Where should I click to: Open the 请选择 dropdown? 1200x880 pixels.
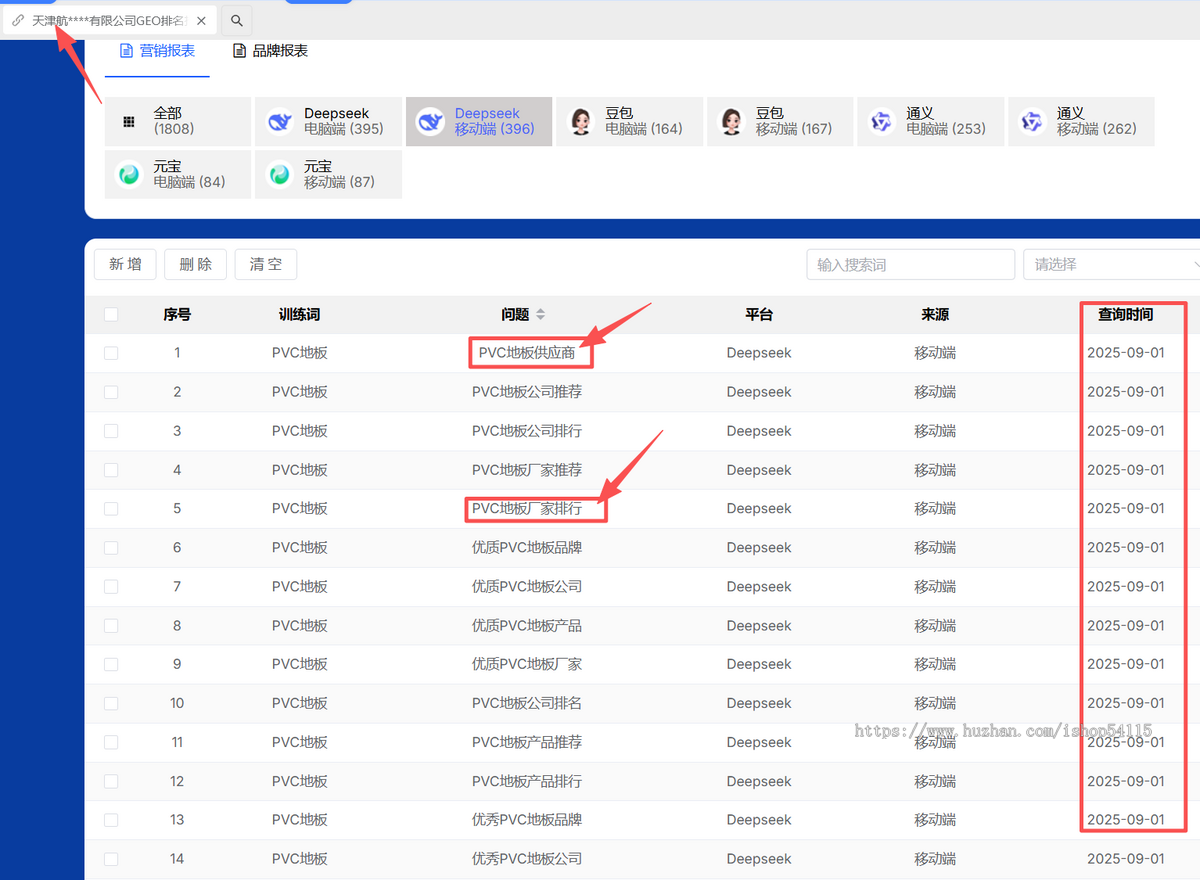[1112, 264]
